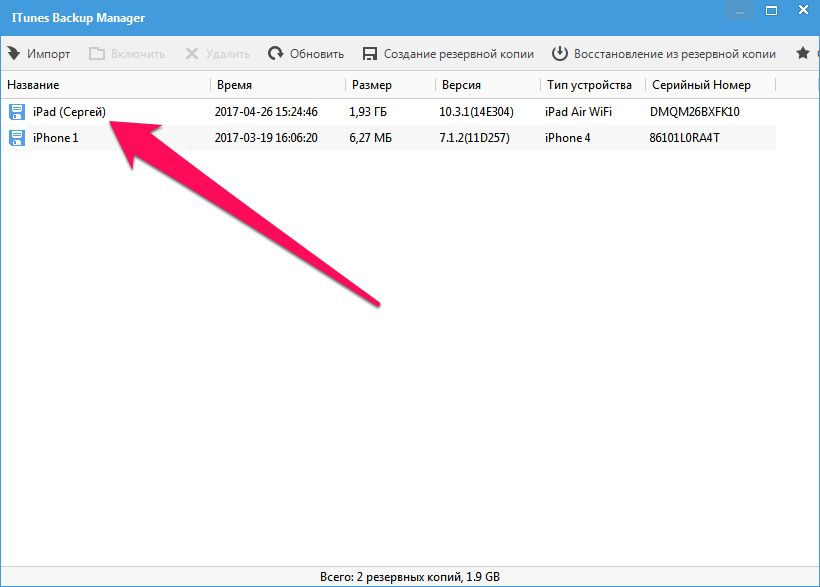Sort by the Размер column header
The height and width of the screenshot is (587, 820).
click(372, 85)
